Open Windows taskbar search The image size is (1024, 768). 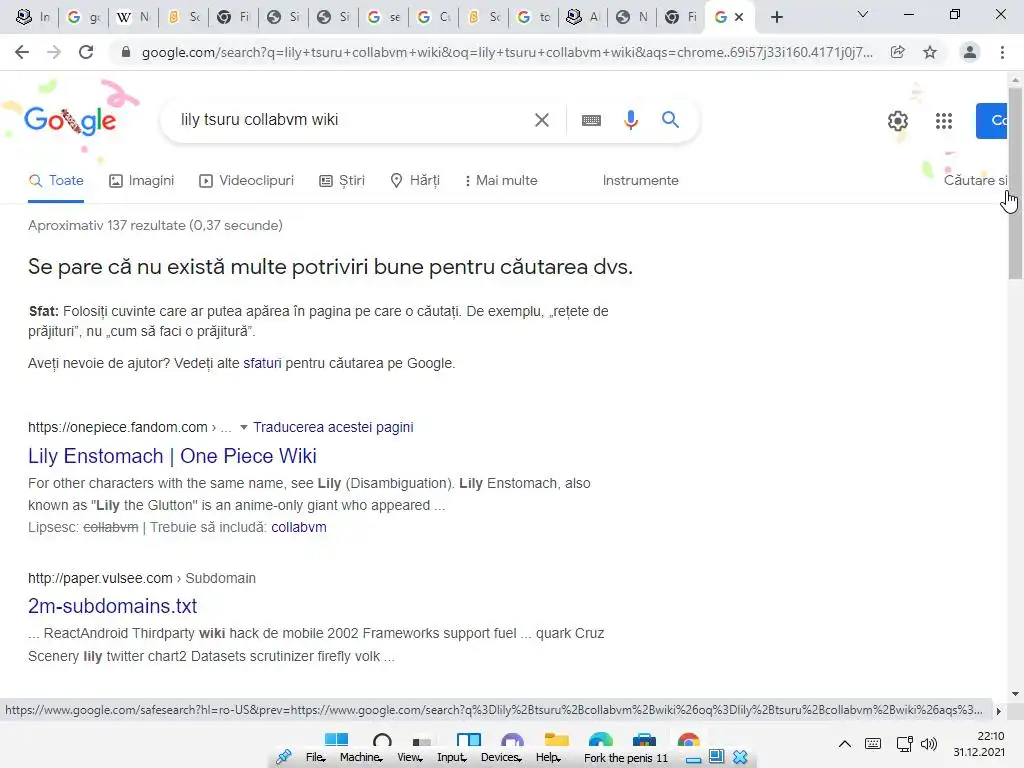point(382,741)
